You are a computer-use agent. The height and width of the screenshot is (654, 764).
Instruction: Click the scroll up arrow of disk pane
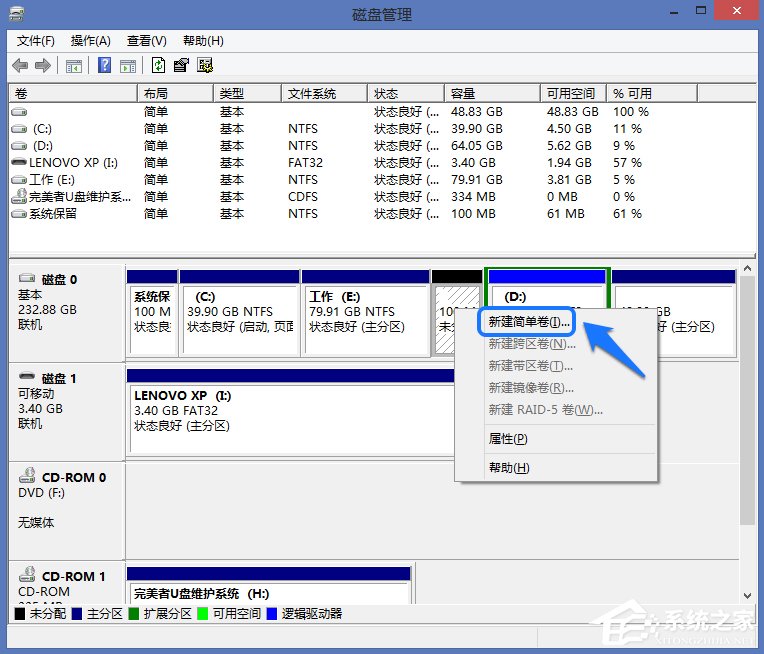click(747, 269)
